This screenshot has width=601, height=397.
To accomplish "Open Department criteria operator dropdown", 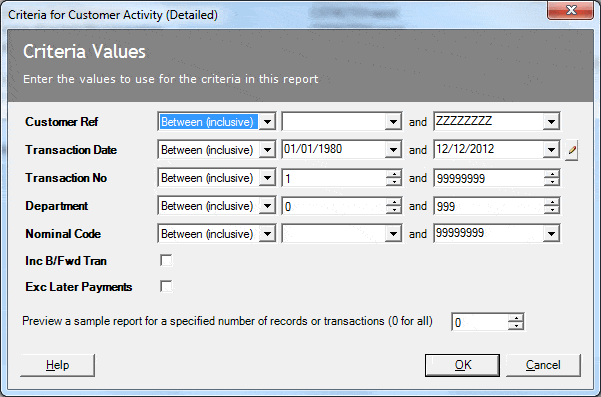I will coord(267,206).
